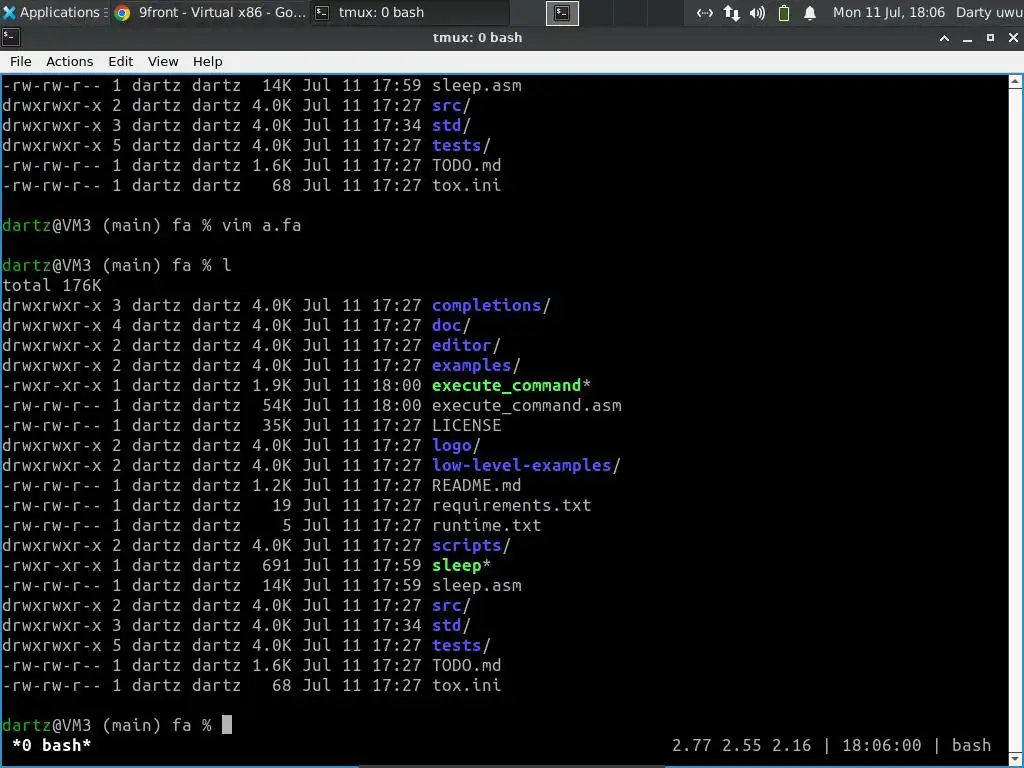Click the requirements.txt file name
The width and height of the screenshot is (1024, 768).
click(x=511, y=505)
